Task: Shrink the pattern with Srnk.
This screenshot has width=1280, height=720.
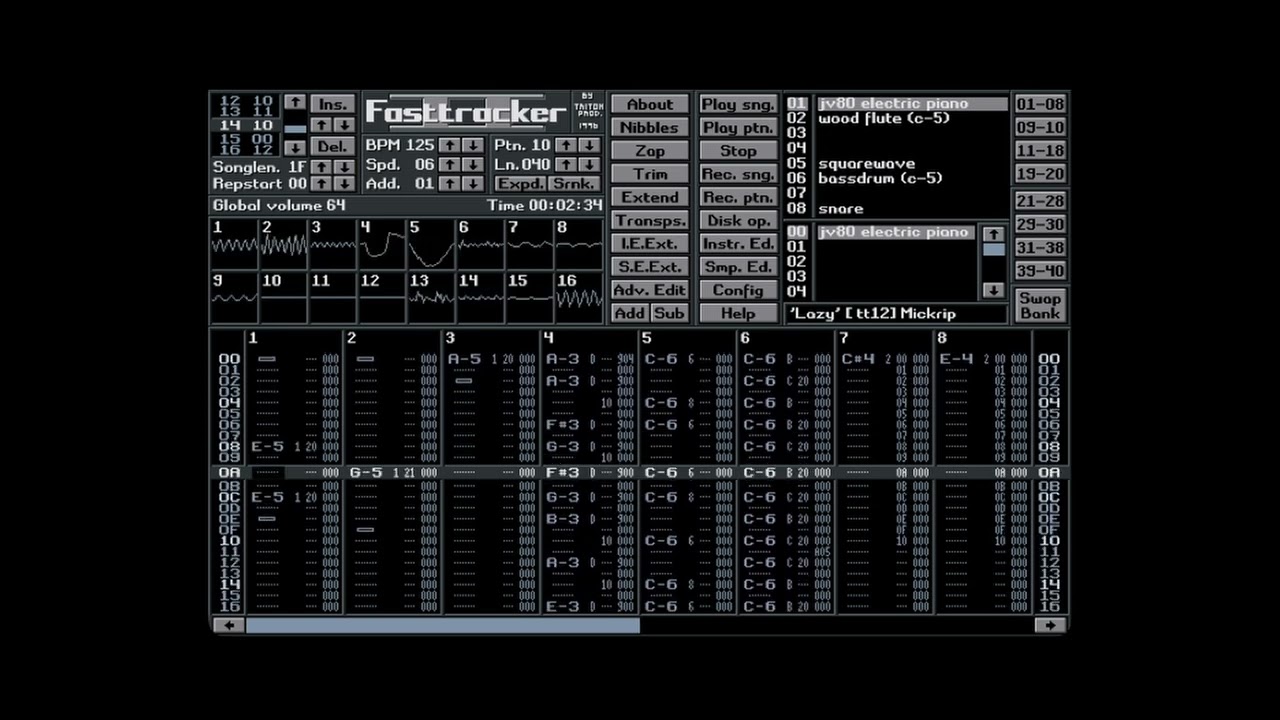Action: [x=574, y=184]
